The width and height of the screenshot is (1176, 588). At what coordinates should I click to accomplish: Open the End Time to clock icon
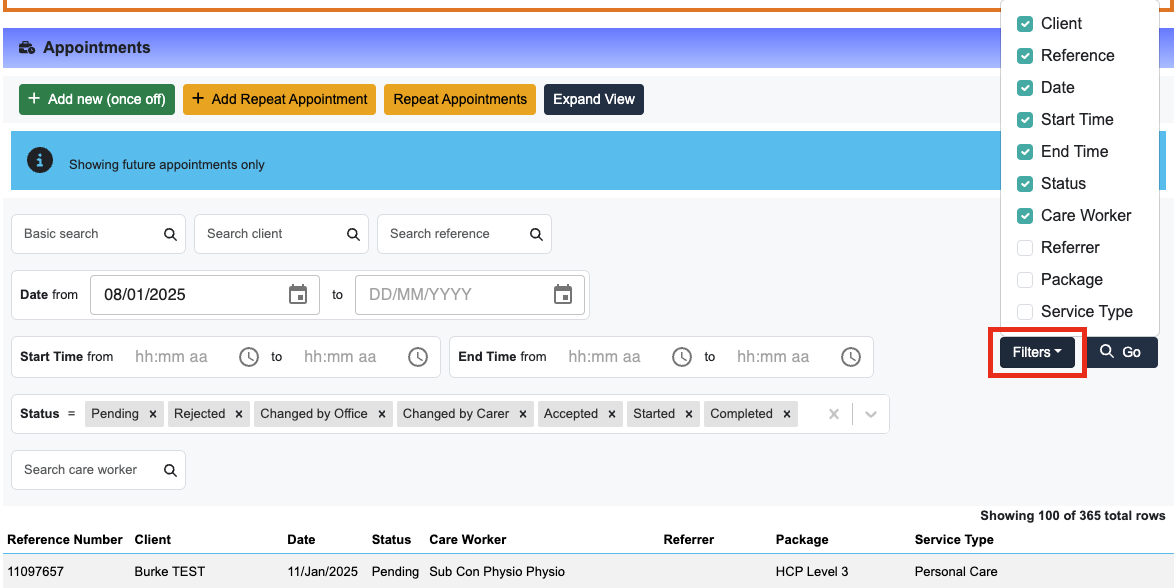[x=850, y=357]
